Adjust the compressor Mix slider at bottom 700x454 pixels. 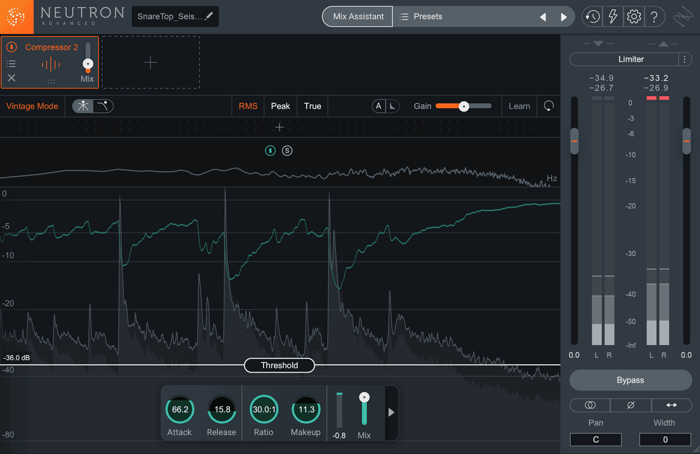(x=364, y=397)
